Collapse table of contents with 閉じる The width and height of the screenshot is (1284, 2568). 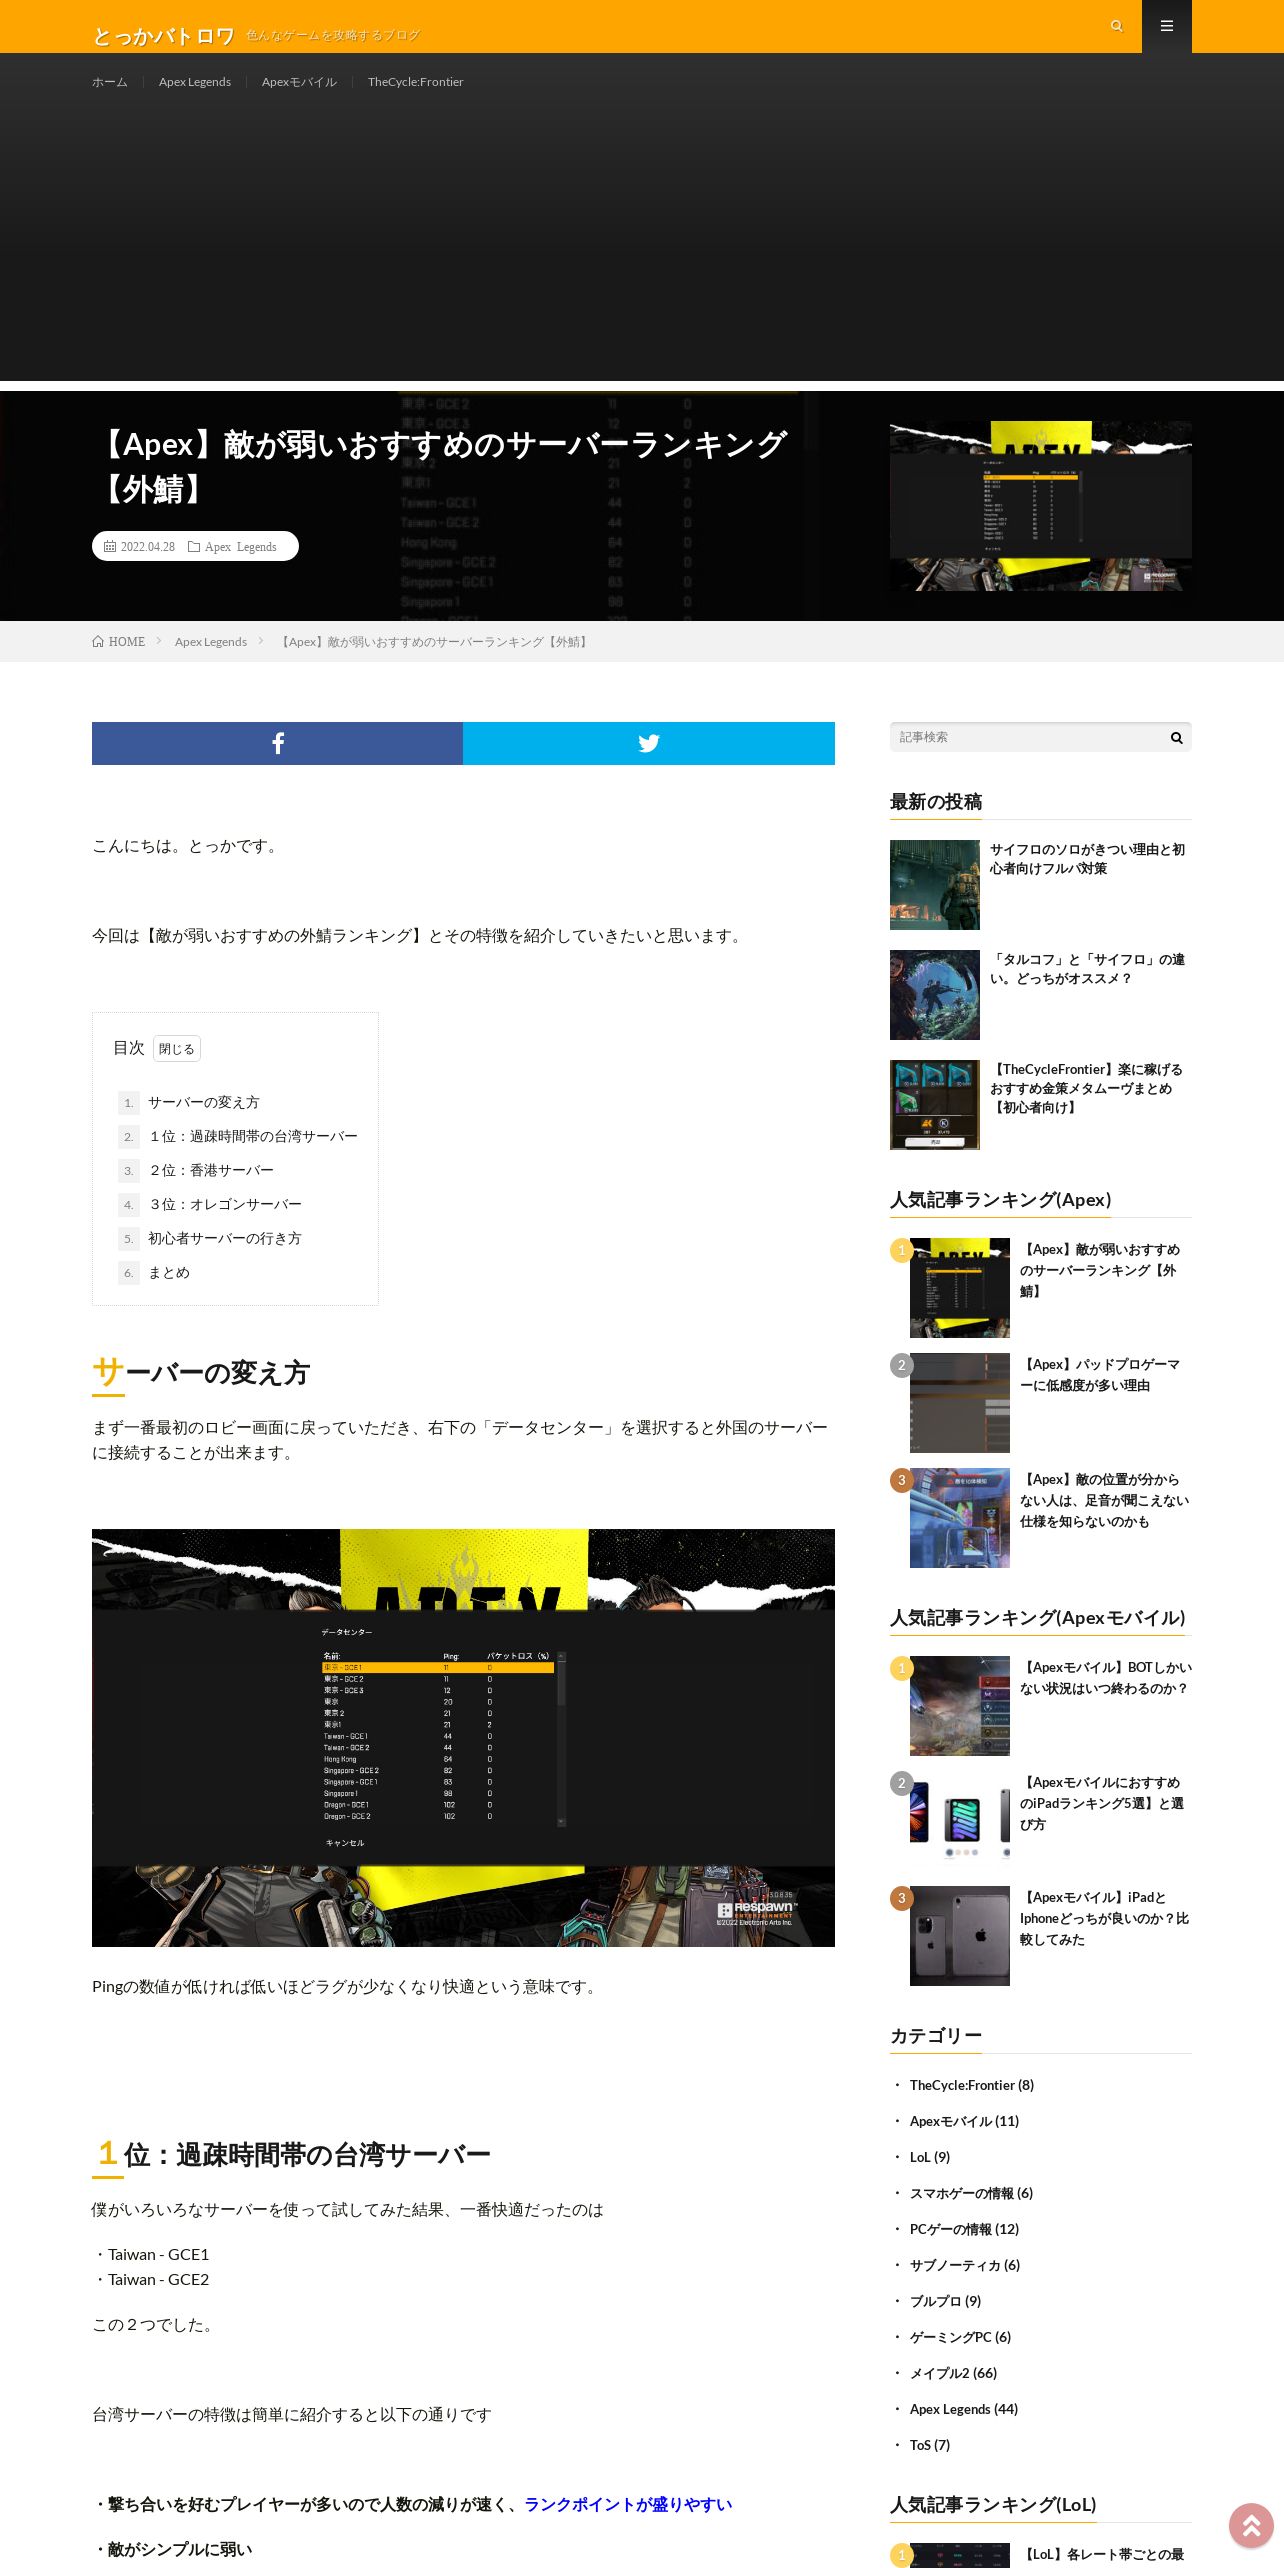pyautogui.click(x=177, y=1048)
